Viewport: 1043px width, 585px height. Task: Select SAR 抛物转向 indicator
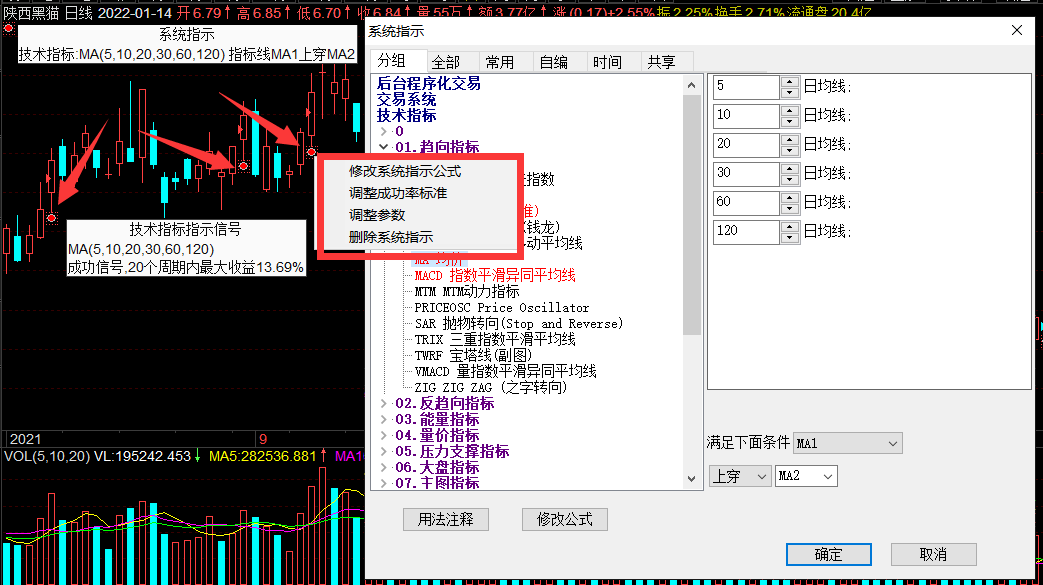(519, 323)
